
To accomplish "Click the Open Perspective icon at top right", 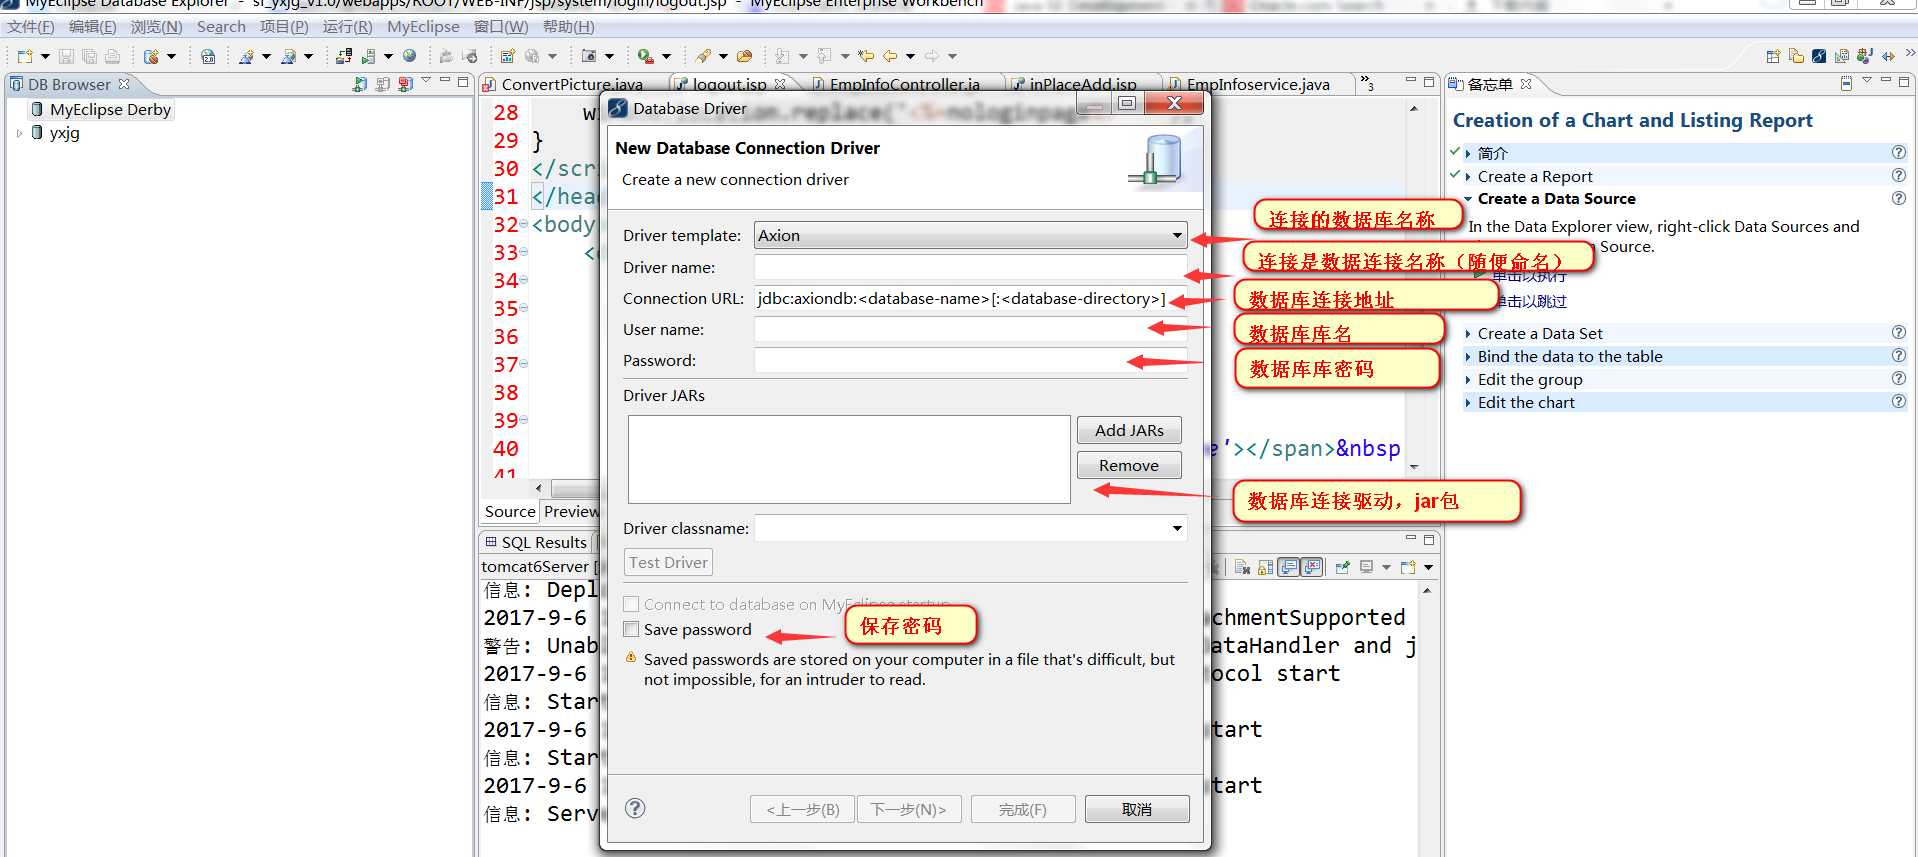I will [x=1773, y=56].
